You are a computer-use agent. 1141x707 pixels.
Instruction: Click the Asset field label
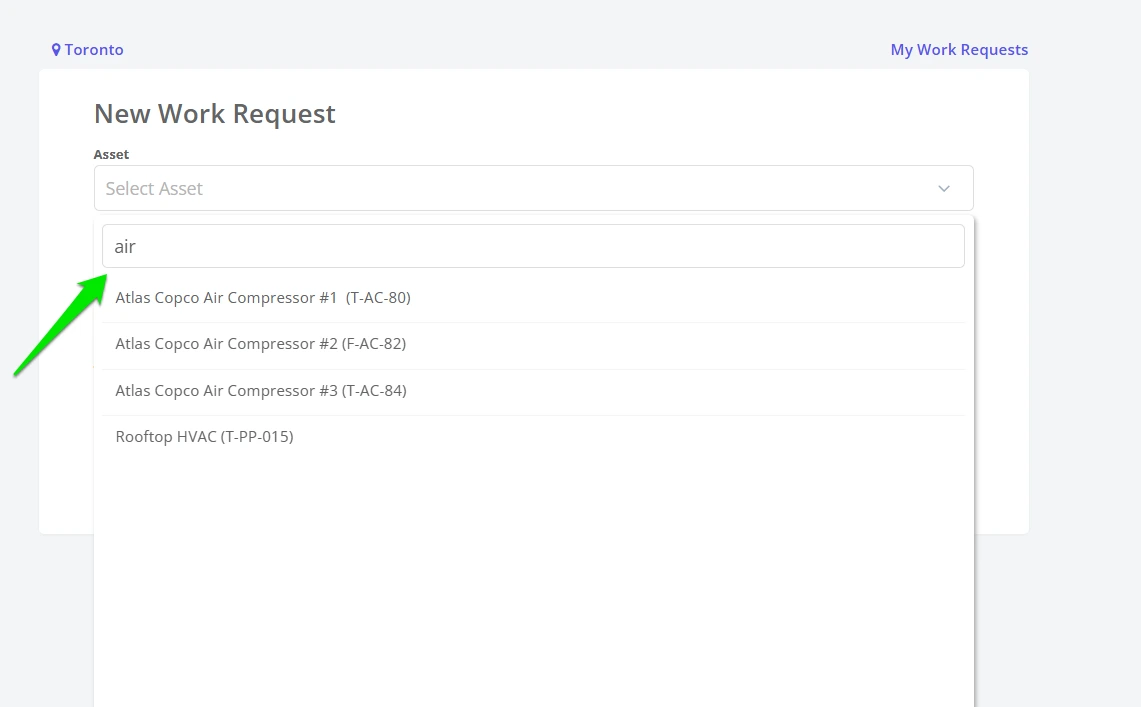[x=111, y=154]
